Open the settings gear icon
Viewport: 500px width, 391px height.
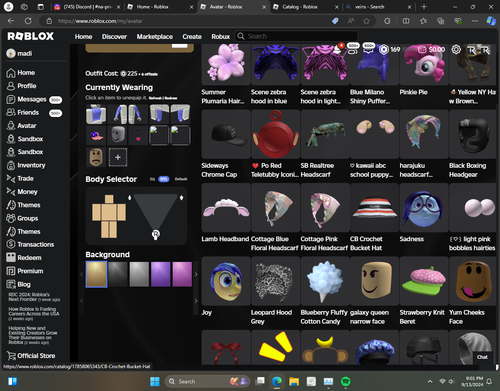(x=456, y=50)
